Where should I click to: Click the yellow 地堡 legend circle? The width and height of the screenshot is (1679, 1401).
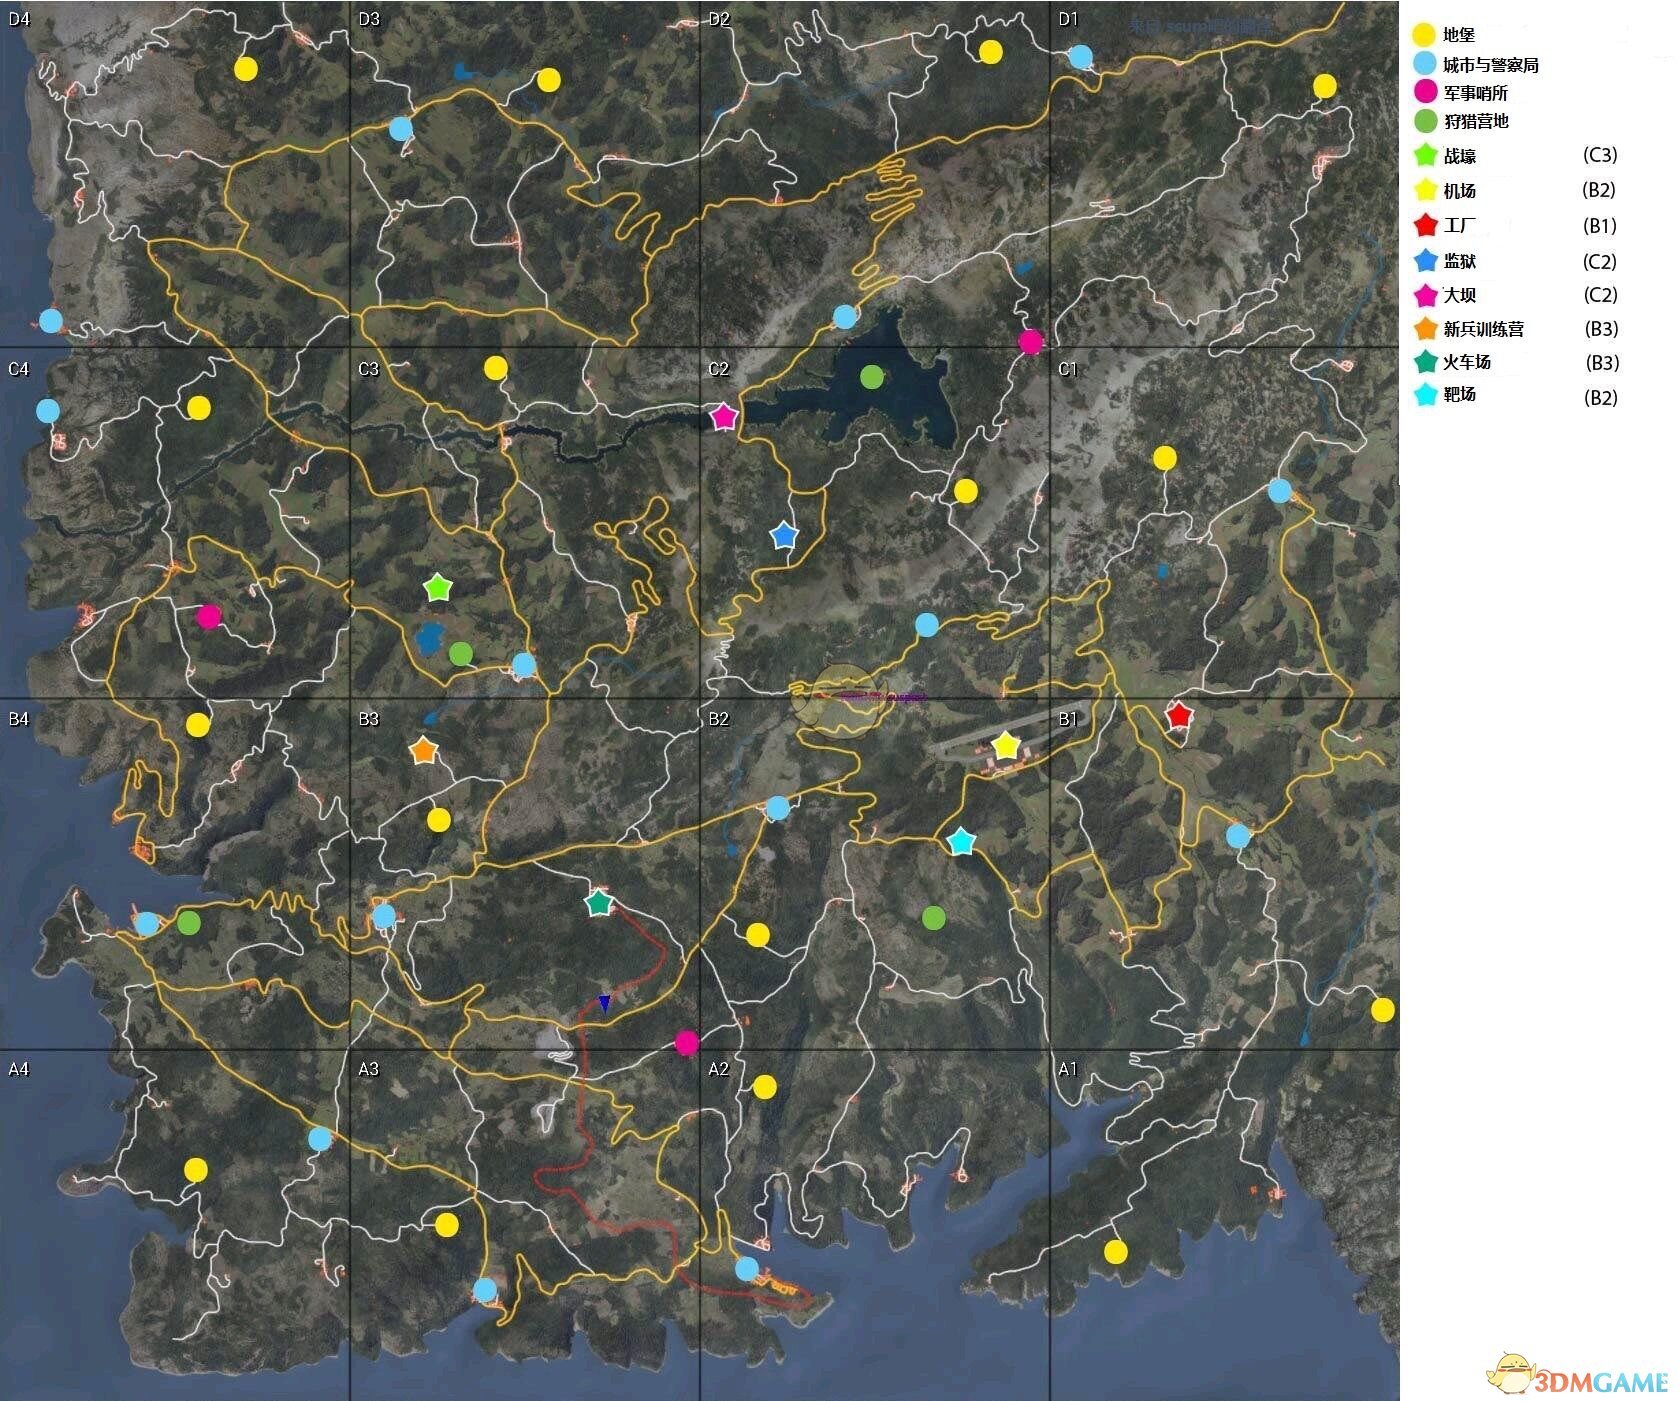coord(1424,35)
